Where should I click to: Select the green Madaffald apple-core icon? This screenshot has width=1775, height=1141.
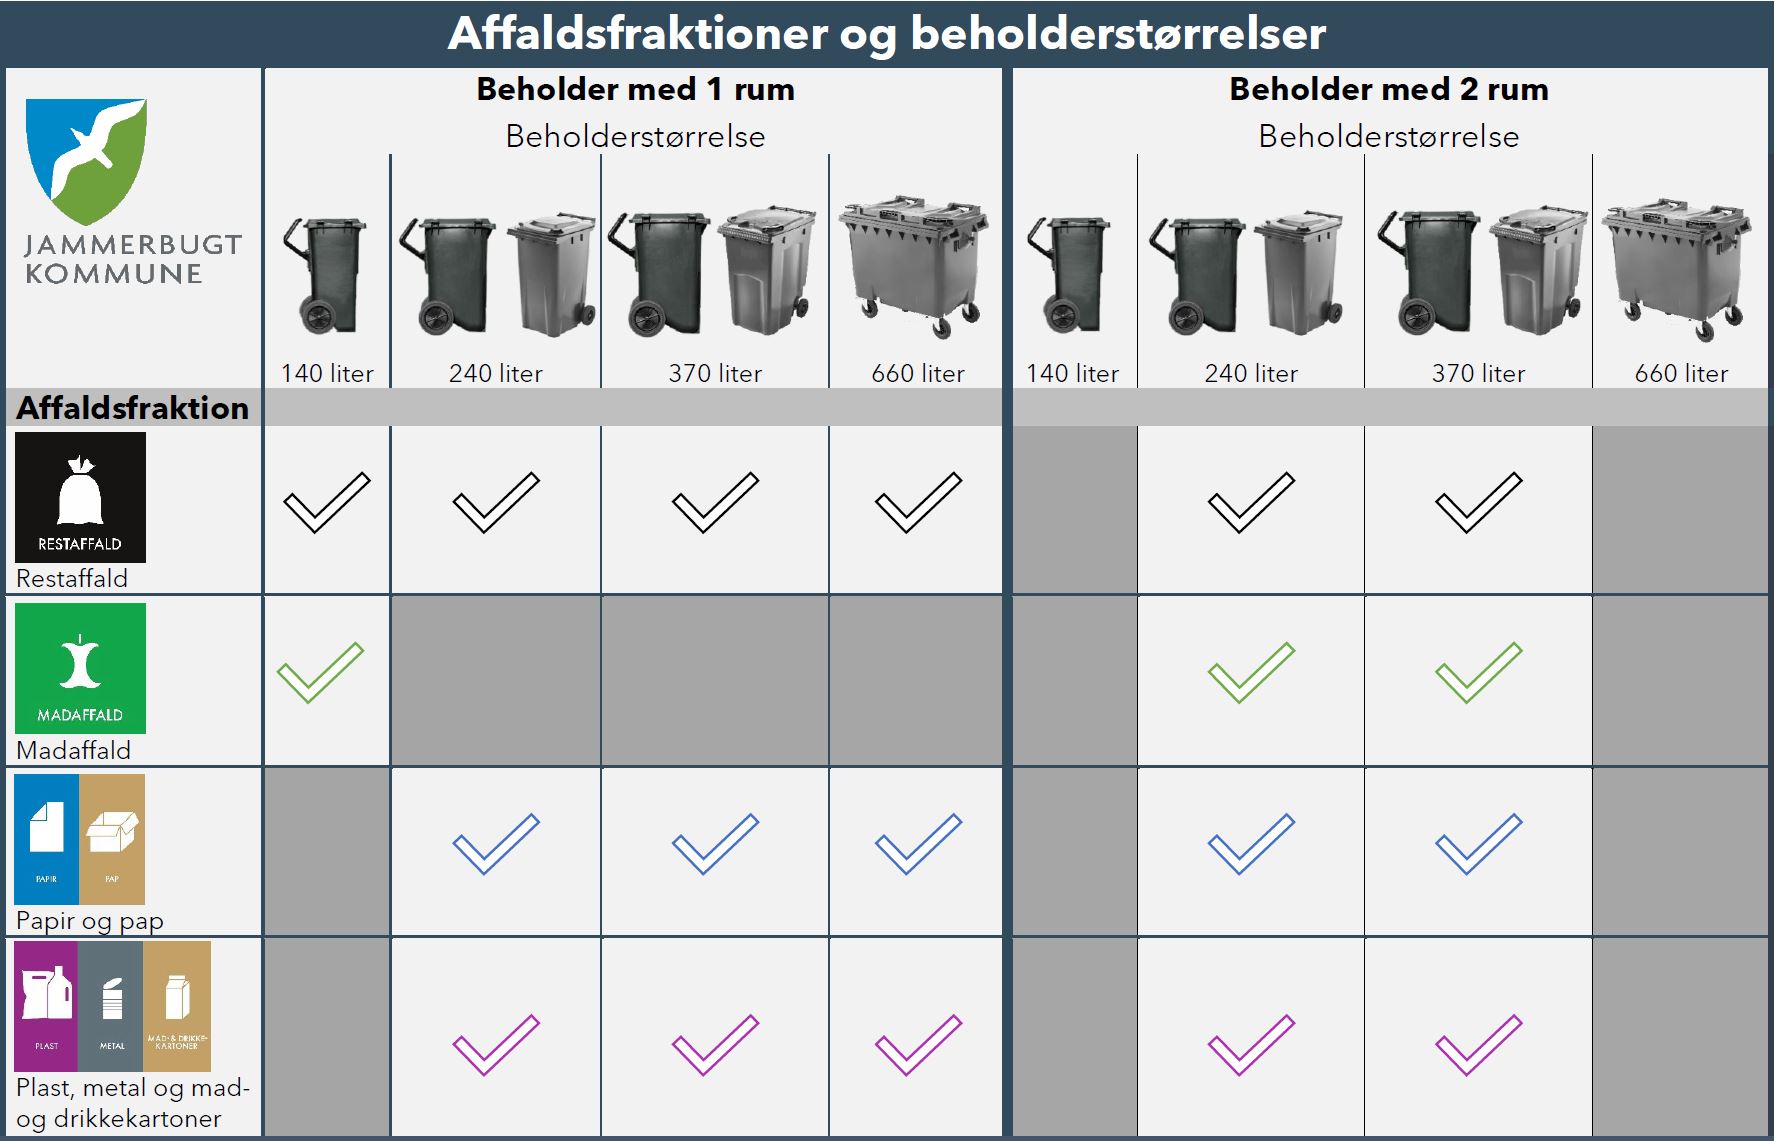(80, 668)
